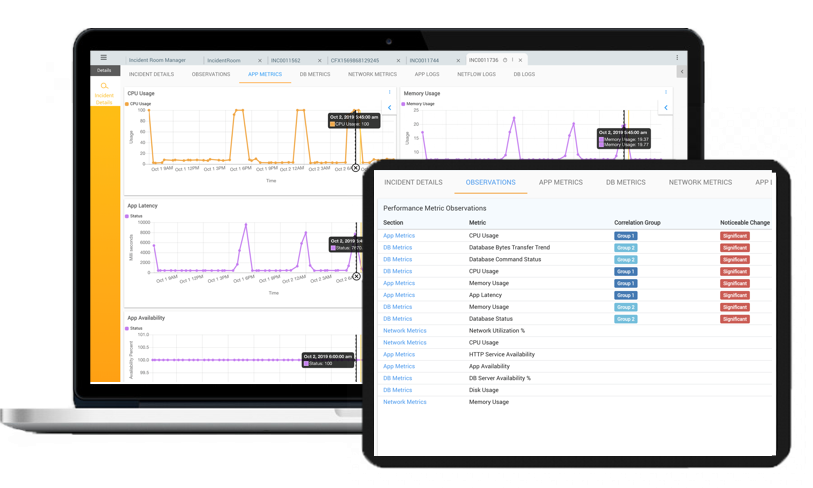Click Group 1 badge in App Latency row
The width and height of the screenshot is (813, 488).
point(625,295)
